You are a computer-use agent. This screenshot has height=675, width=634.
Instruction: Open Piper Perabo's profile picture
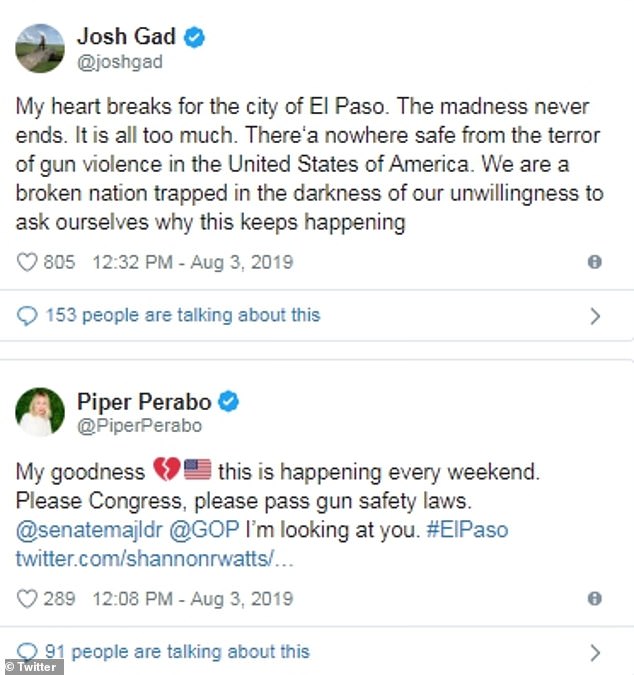tap(40, 411)
